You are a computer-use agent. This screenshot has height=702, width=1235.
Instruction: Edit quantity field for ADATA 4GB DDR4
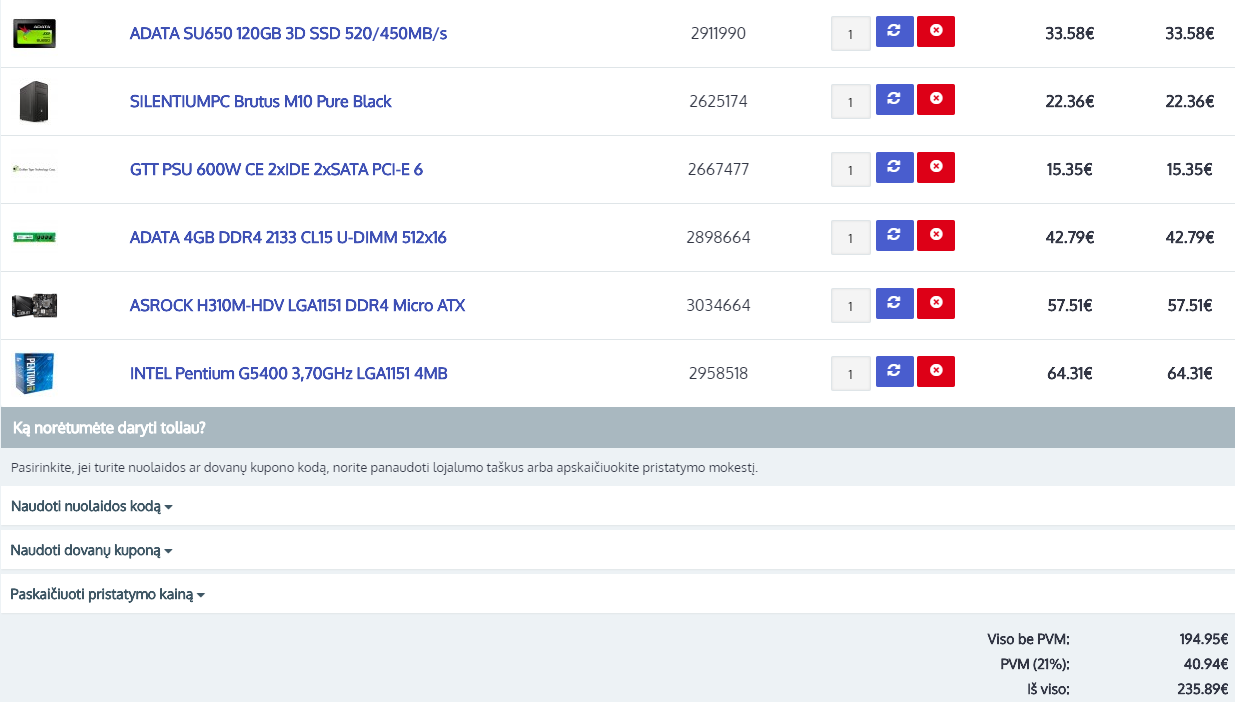(851, 237)
